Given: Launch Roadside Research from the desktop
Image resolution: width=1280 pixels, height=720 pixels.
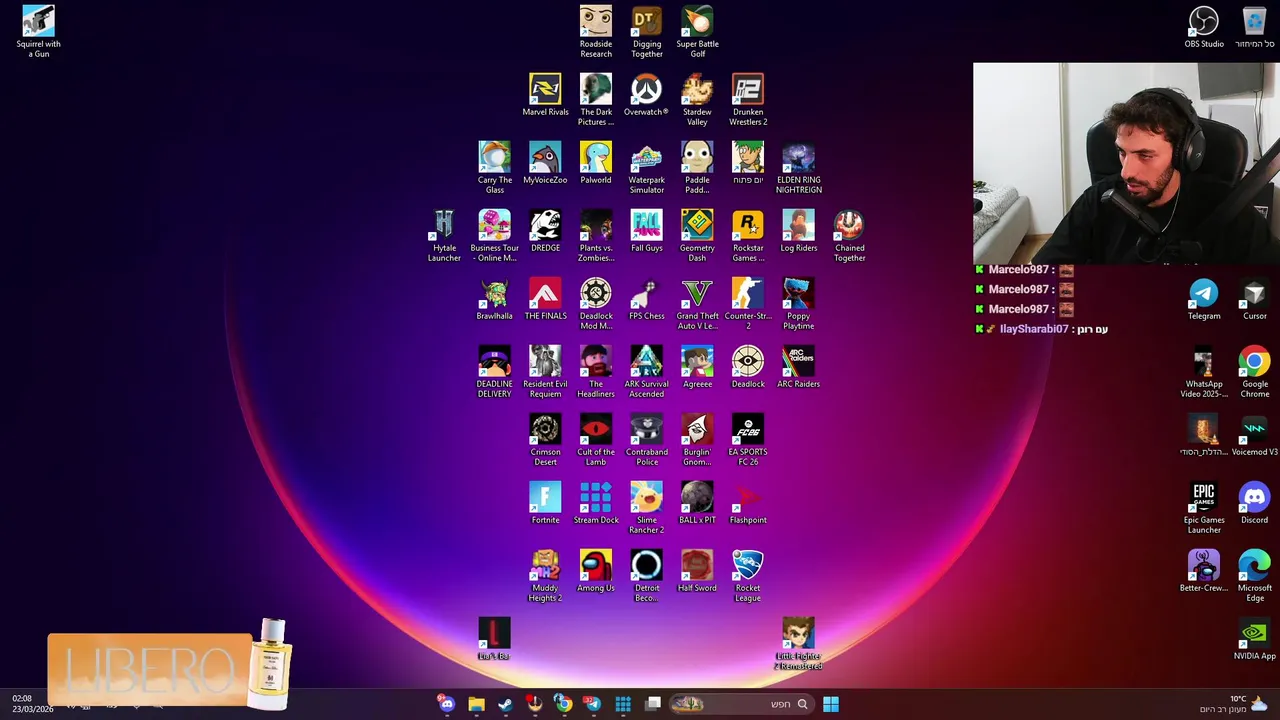Looking at the screenshot, I should pos(596,31).
